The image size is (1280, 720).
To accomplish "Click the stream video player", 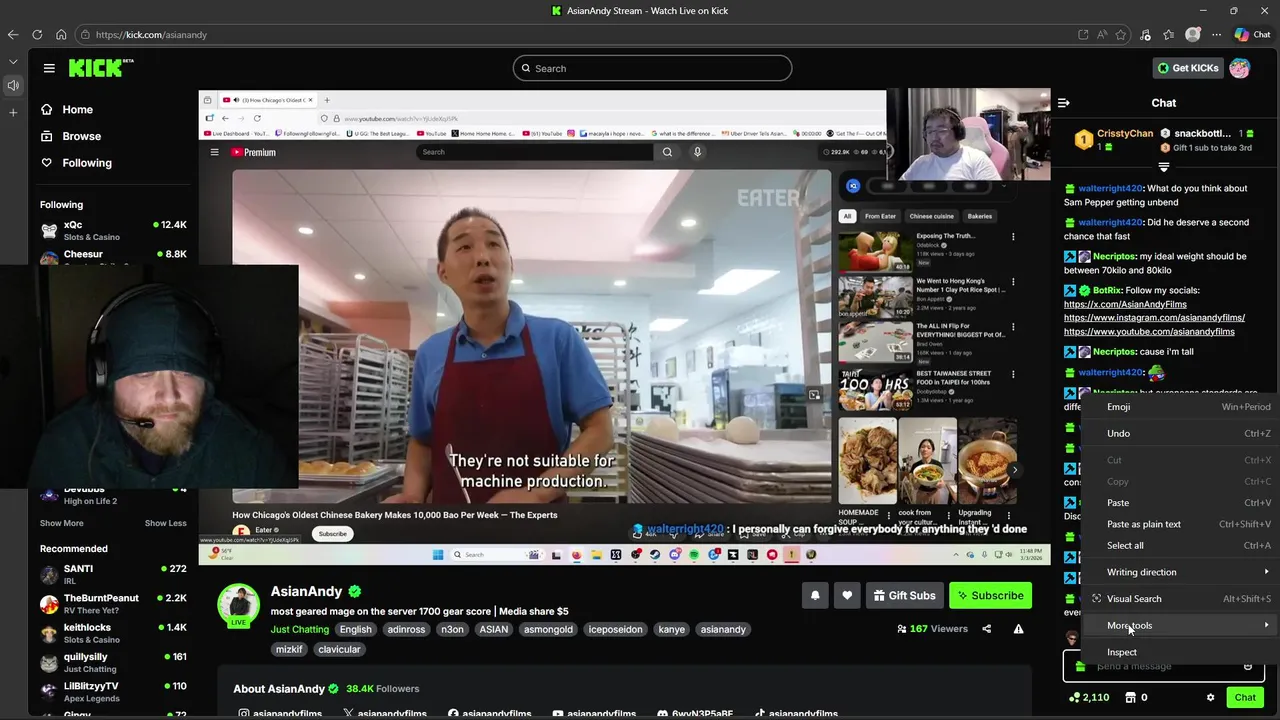I will coord(624,327).
